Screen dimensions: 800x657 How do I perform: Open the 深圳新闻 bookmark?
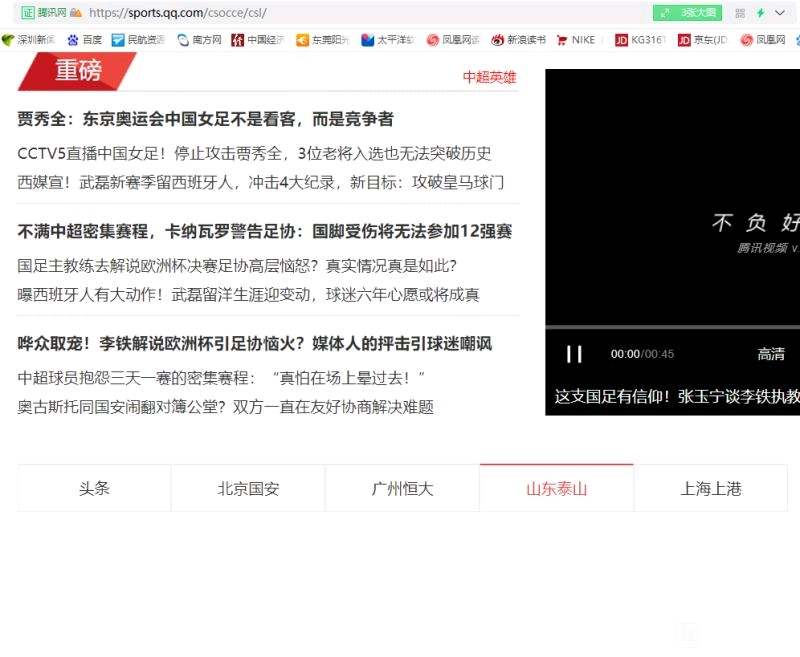[x=29, y=40]
